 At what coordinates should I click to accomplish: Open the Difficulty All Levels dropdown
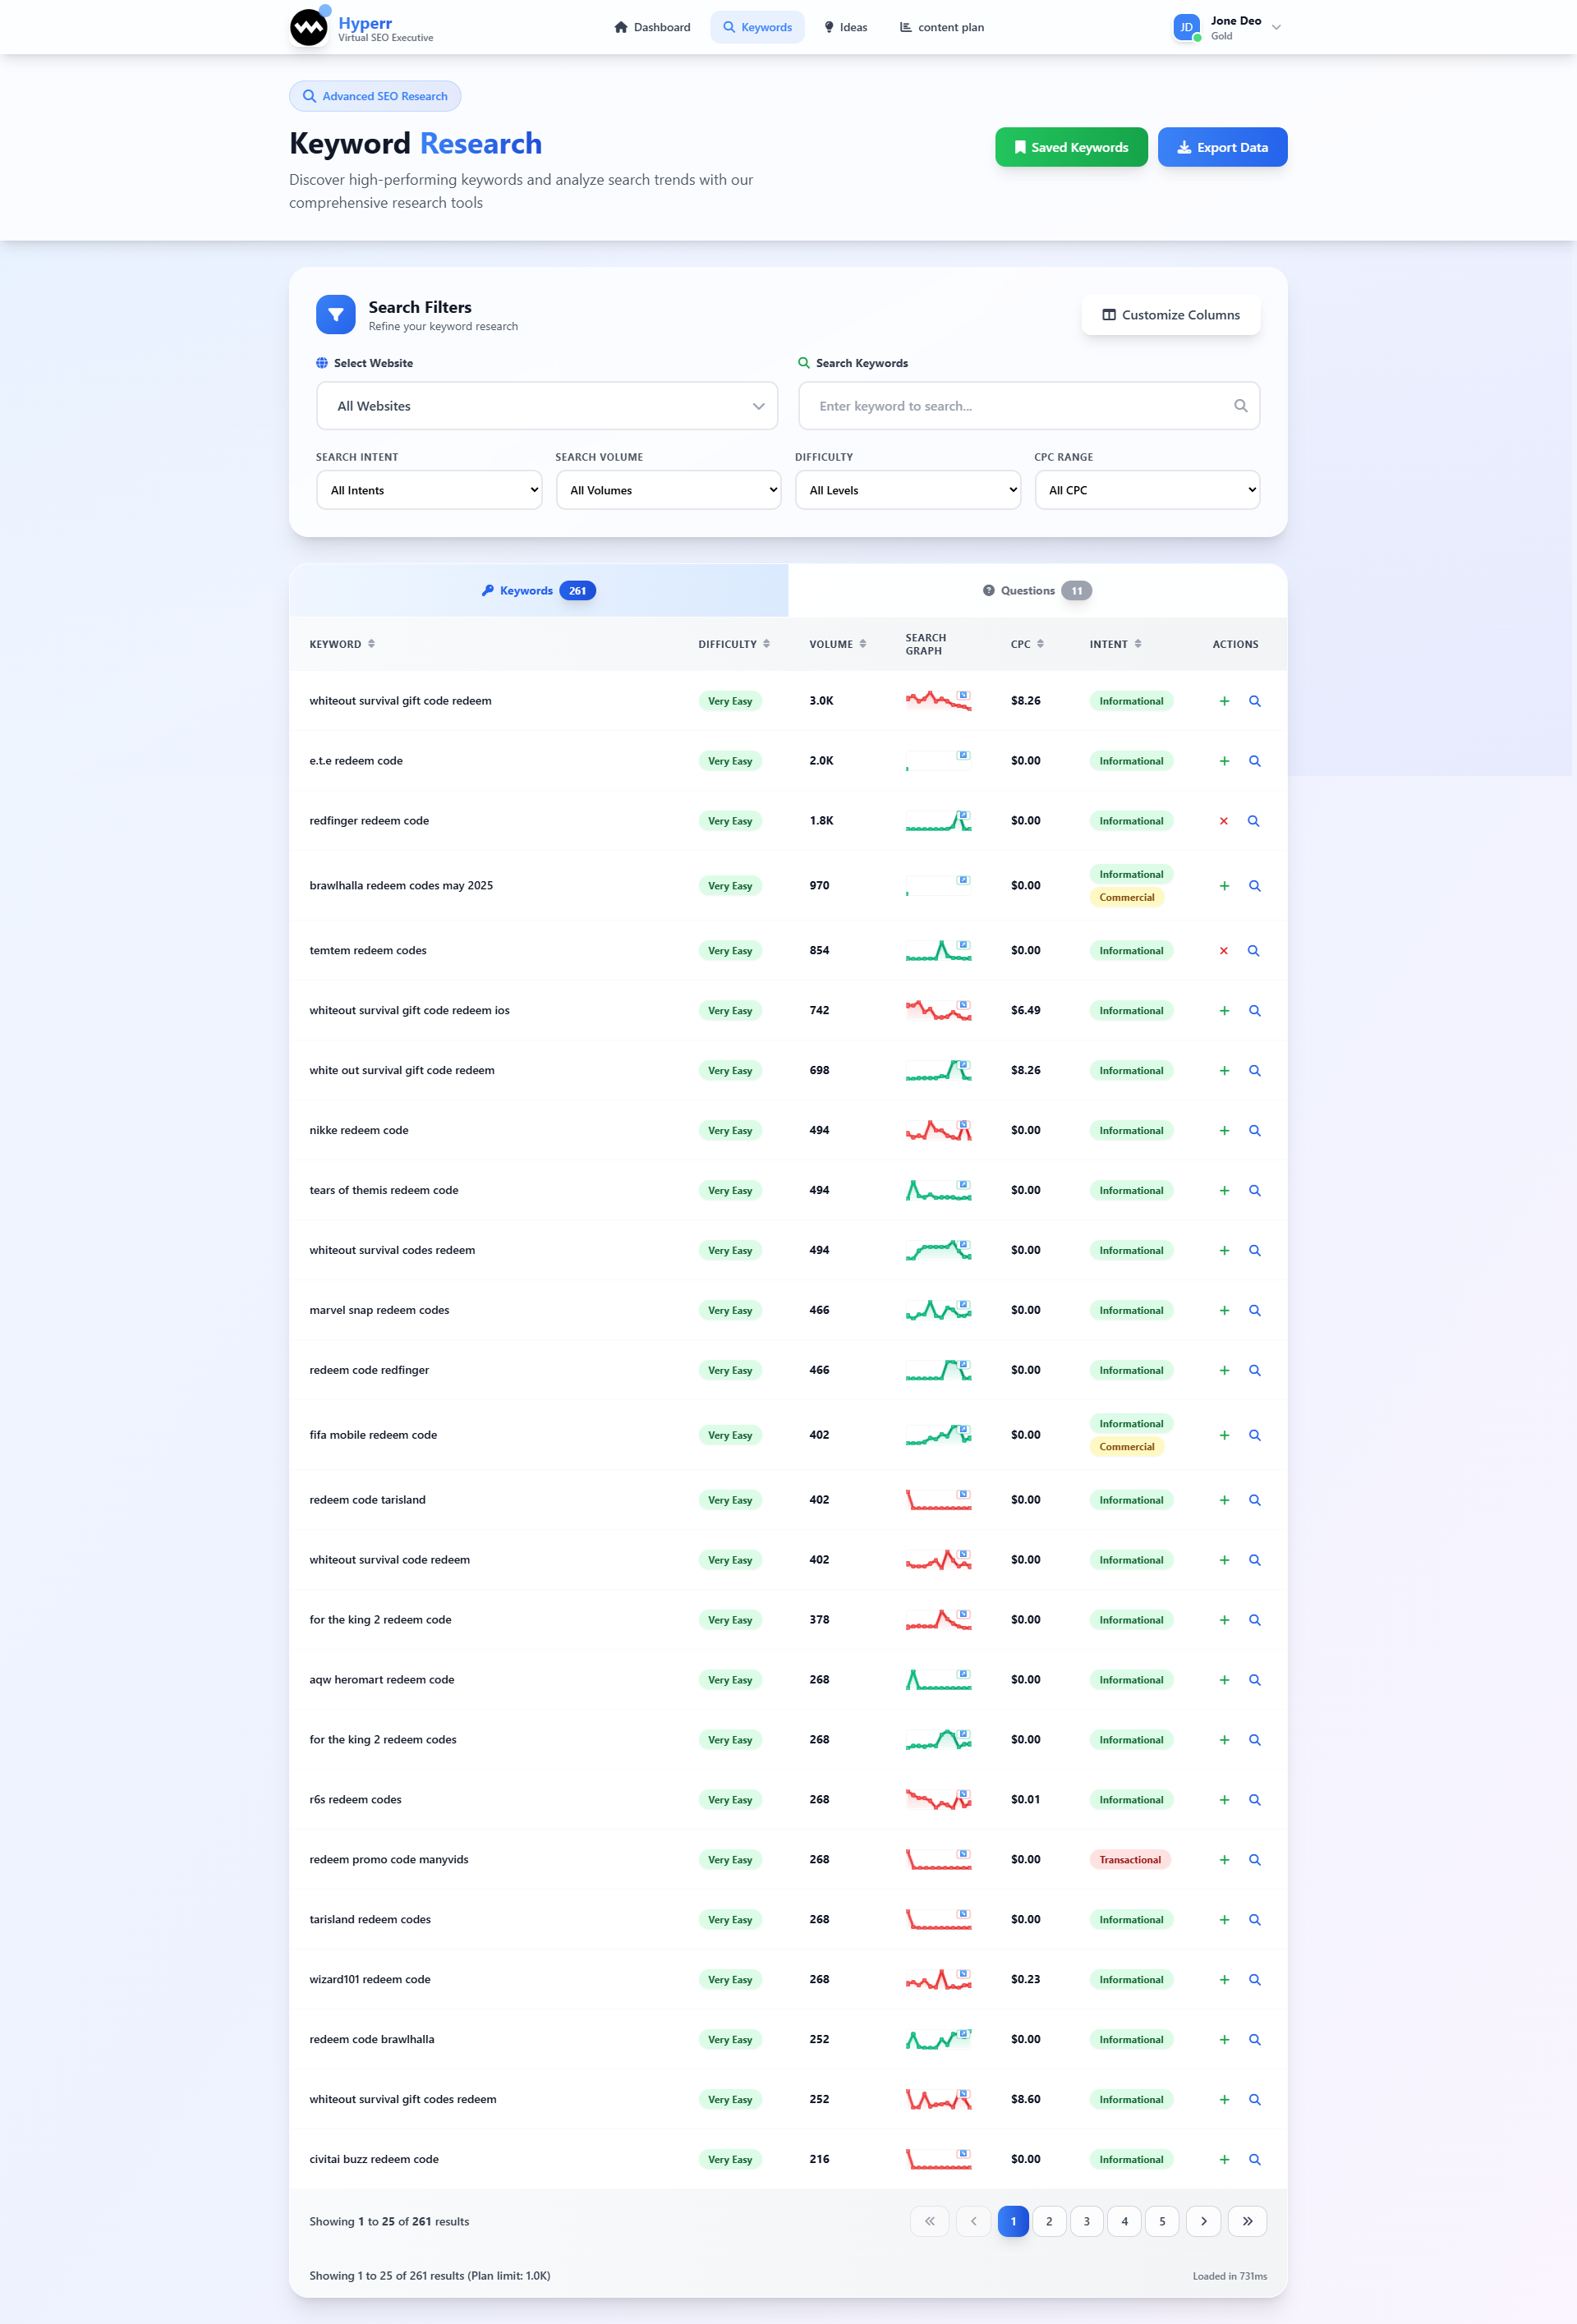pyautogui.click(x=908, y=490)
